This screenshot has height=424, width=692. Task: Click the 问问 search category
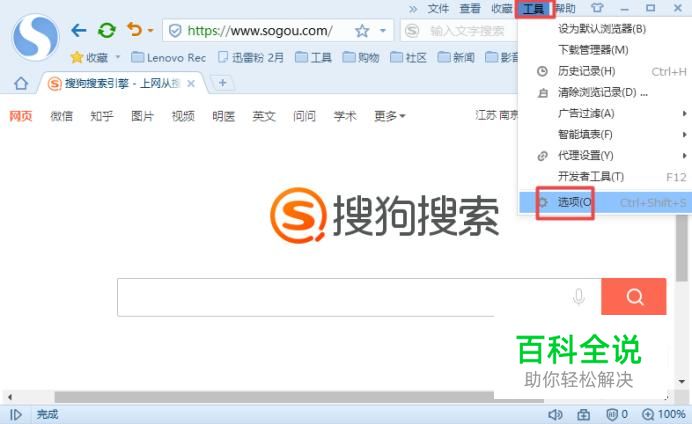coord(305,116)
